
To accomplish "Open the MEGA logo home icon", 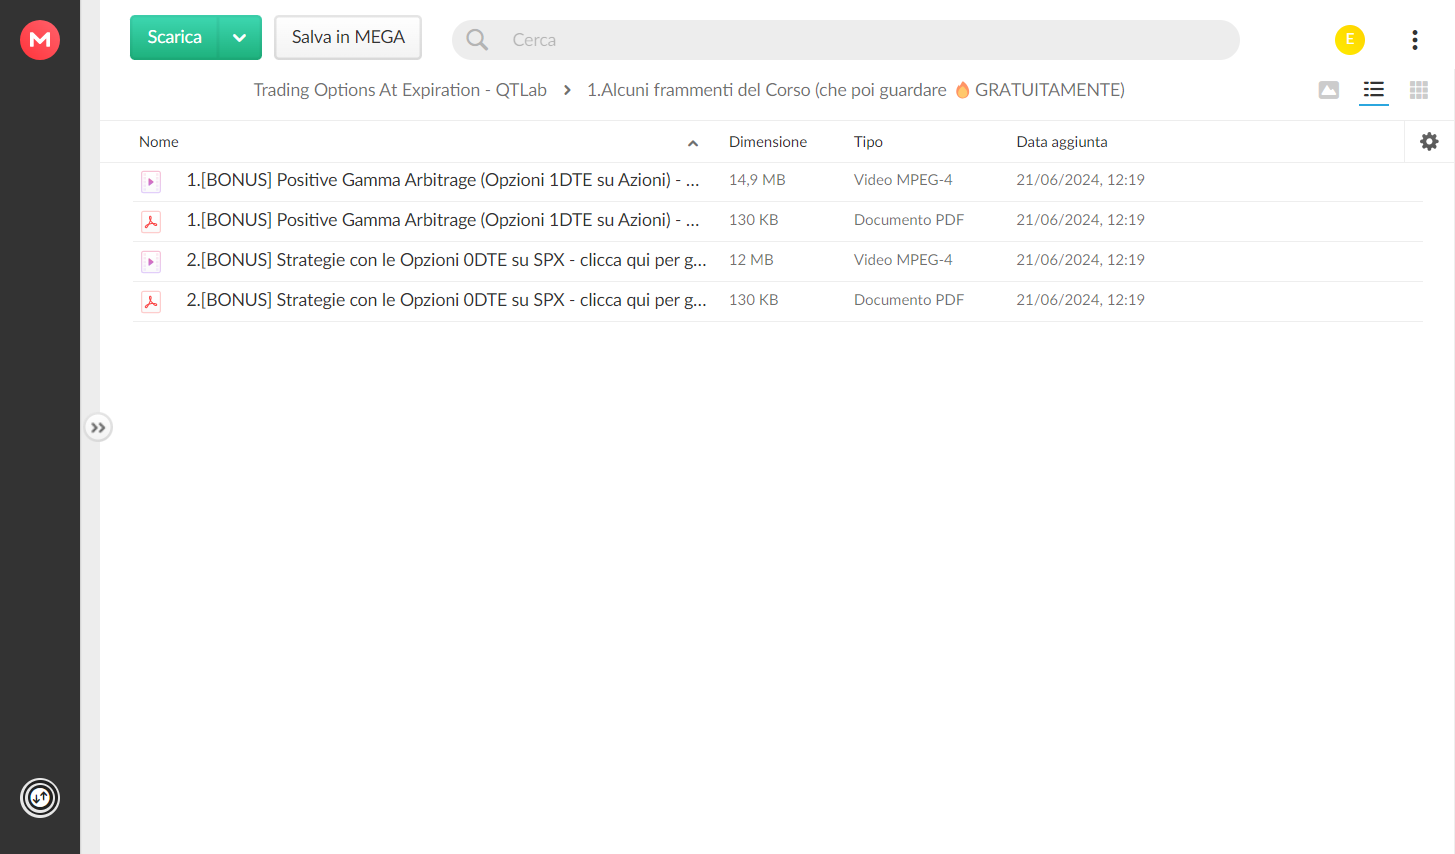I will coord(40,40).
